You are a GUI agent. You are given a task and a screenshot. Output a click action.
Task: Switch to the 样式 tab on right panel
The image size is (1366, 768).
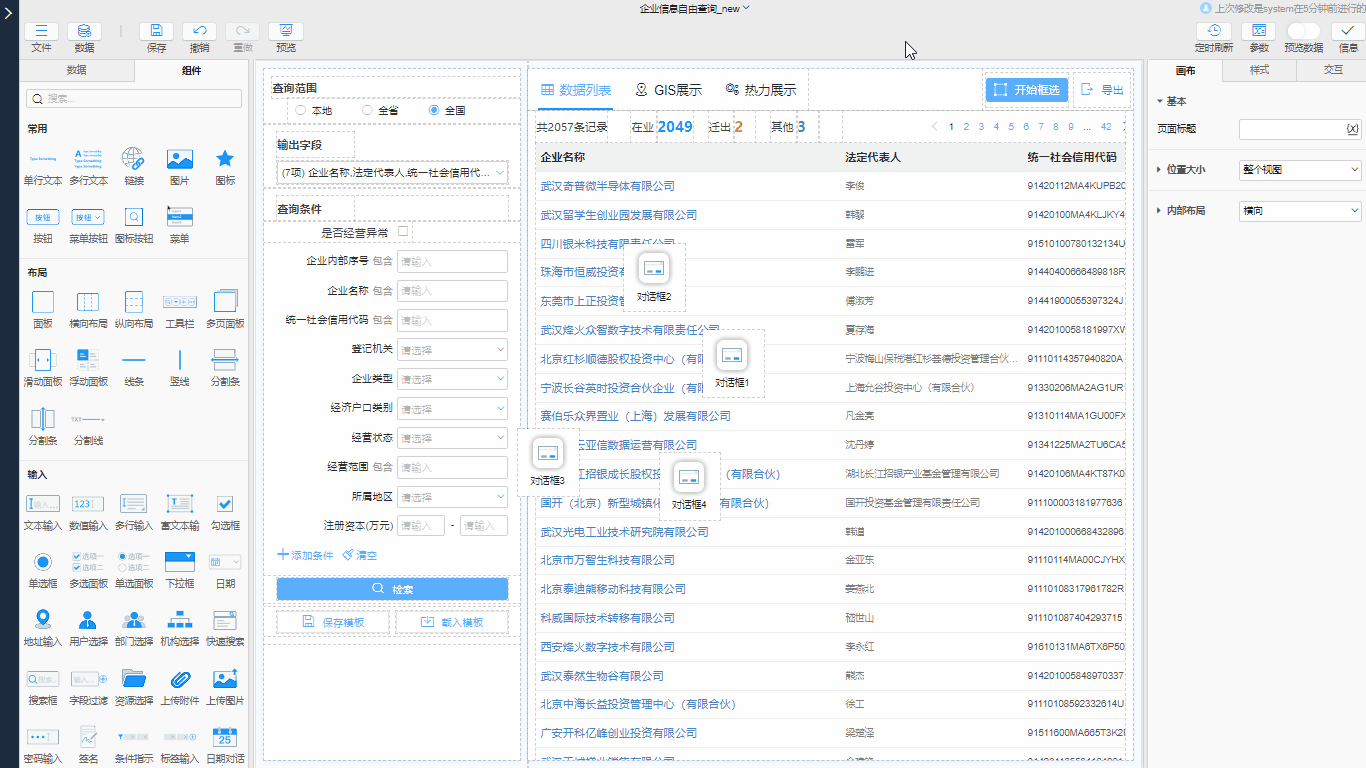point(1258,71)
